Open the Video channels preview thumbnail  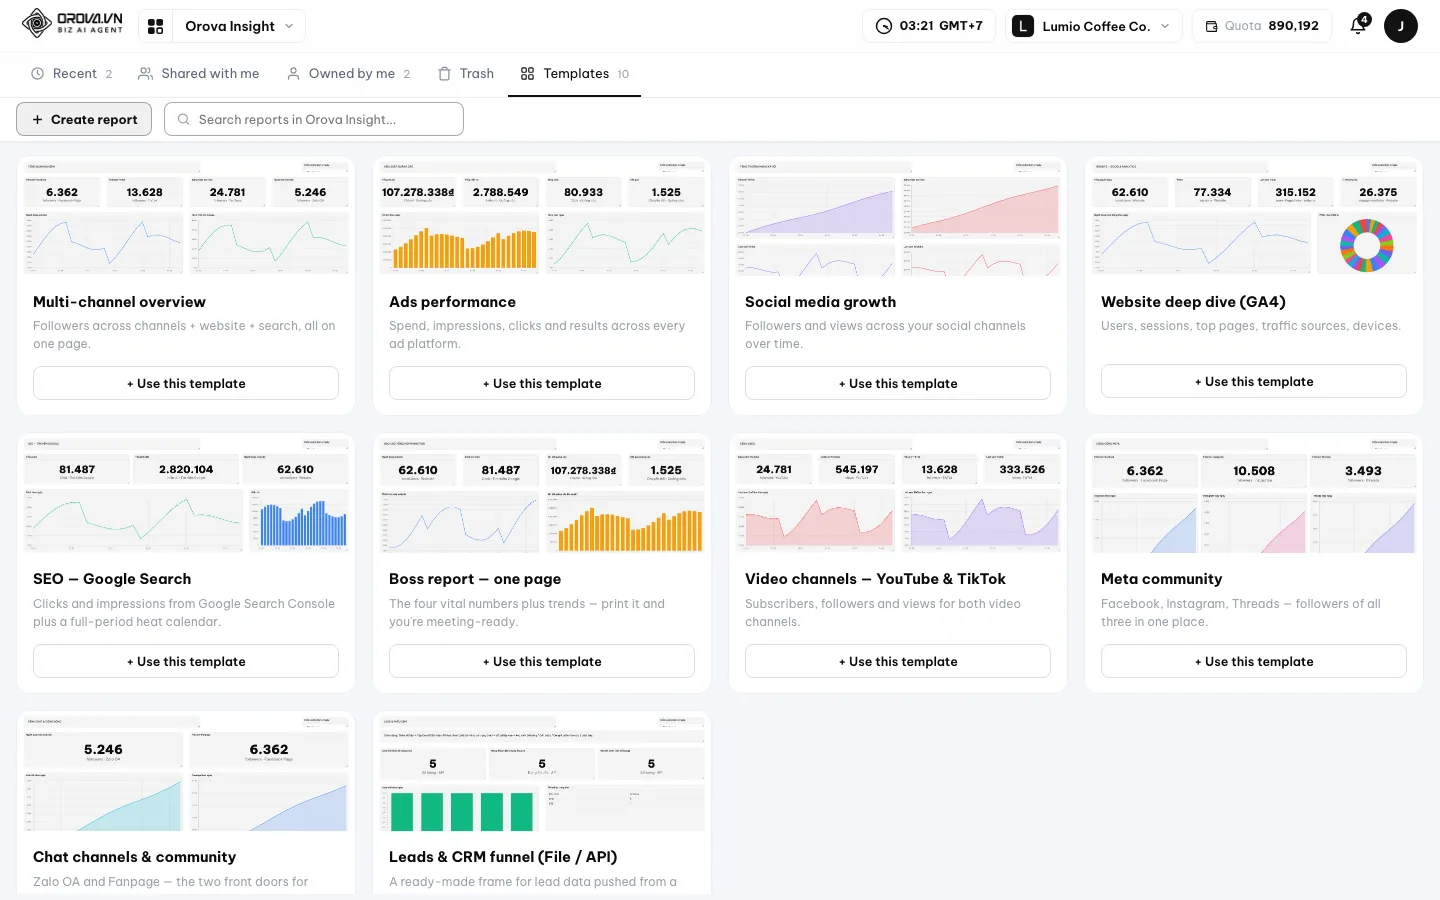coord(898,495)
